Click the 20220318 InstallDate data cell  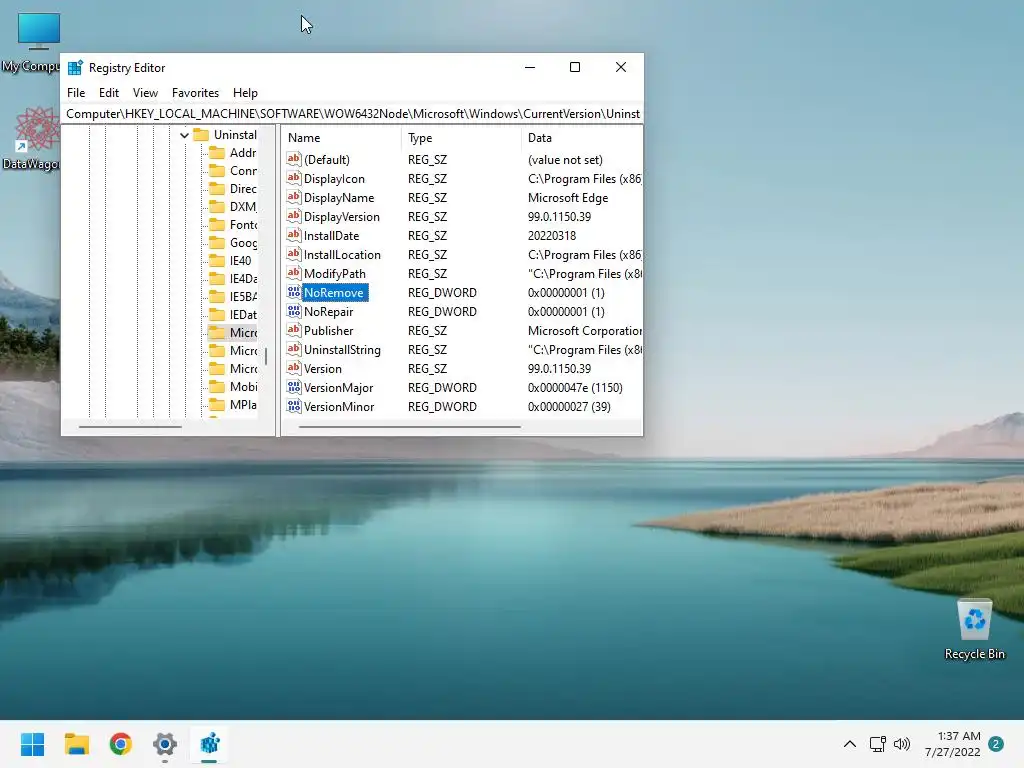[x=552, y=236]
